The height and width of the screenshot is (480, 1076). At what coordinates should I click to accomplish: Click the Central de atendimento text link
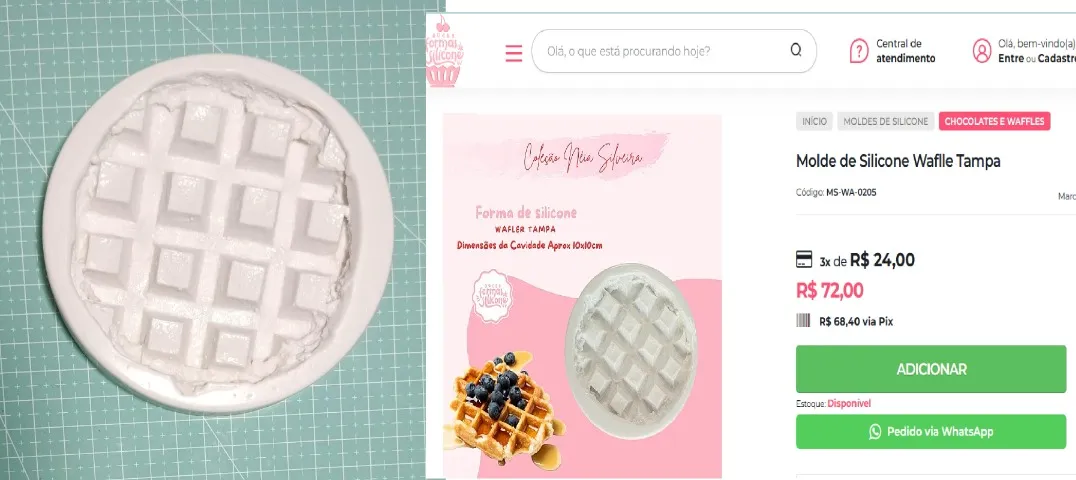coord(905,51)
